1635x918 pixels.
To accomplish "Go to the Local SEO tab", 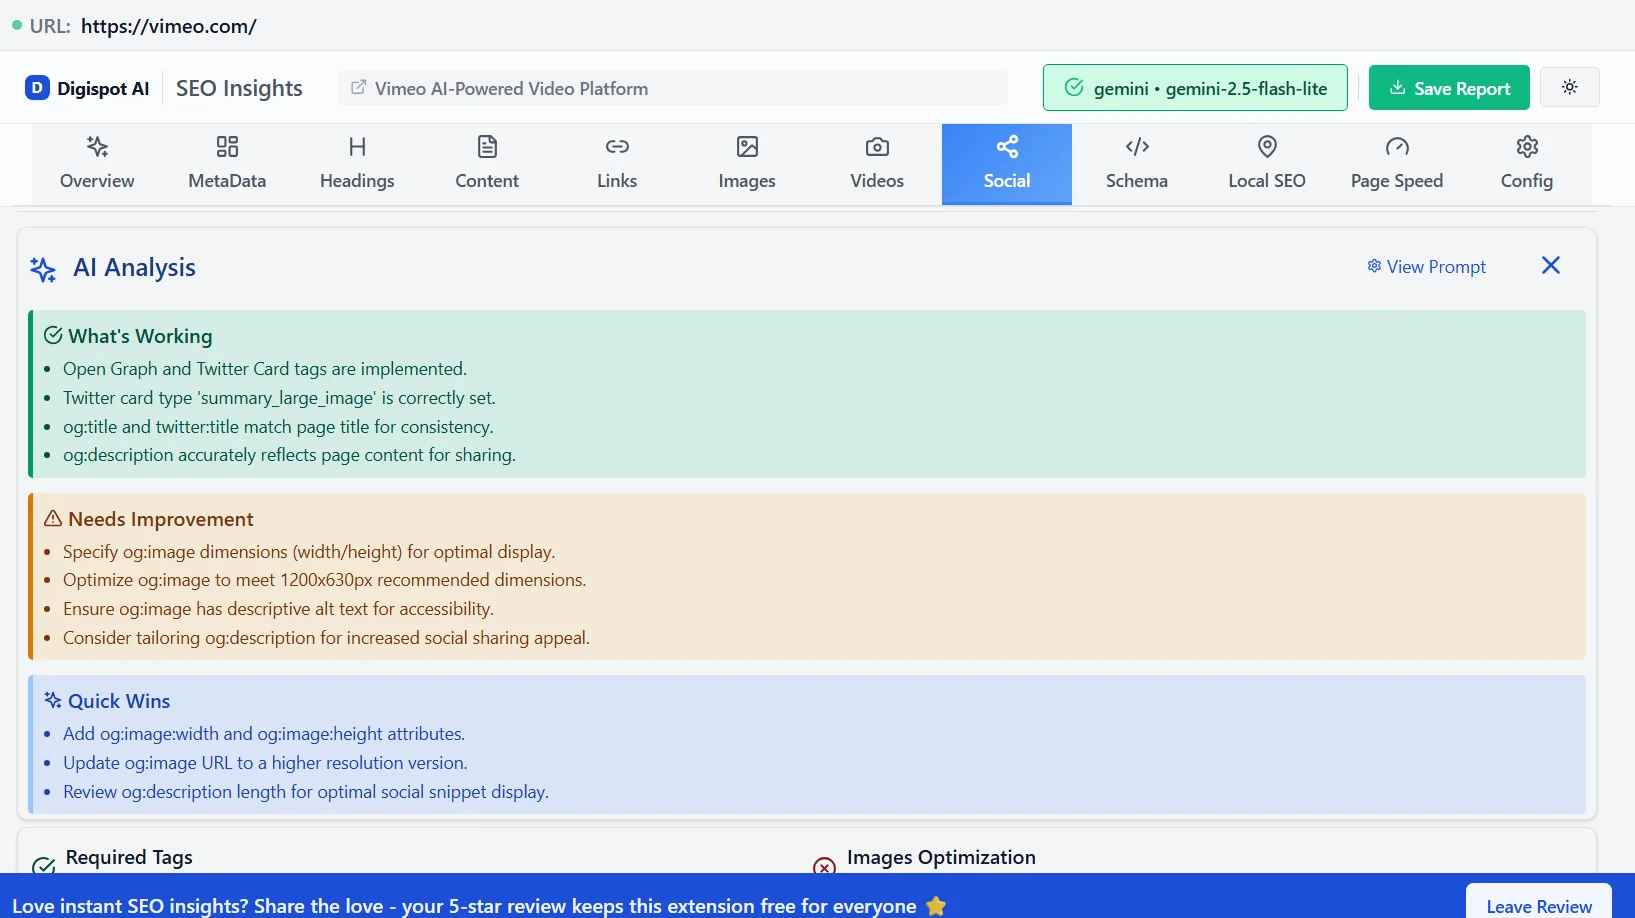I will coord(1267,164).
